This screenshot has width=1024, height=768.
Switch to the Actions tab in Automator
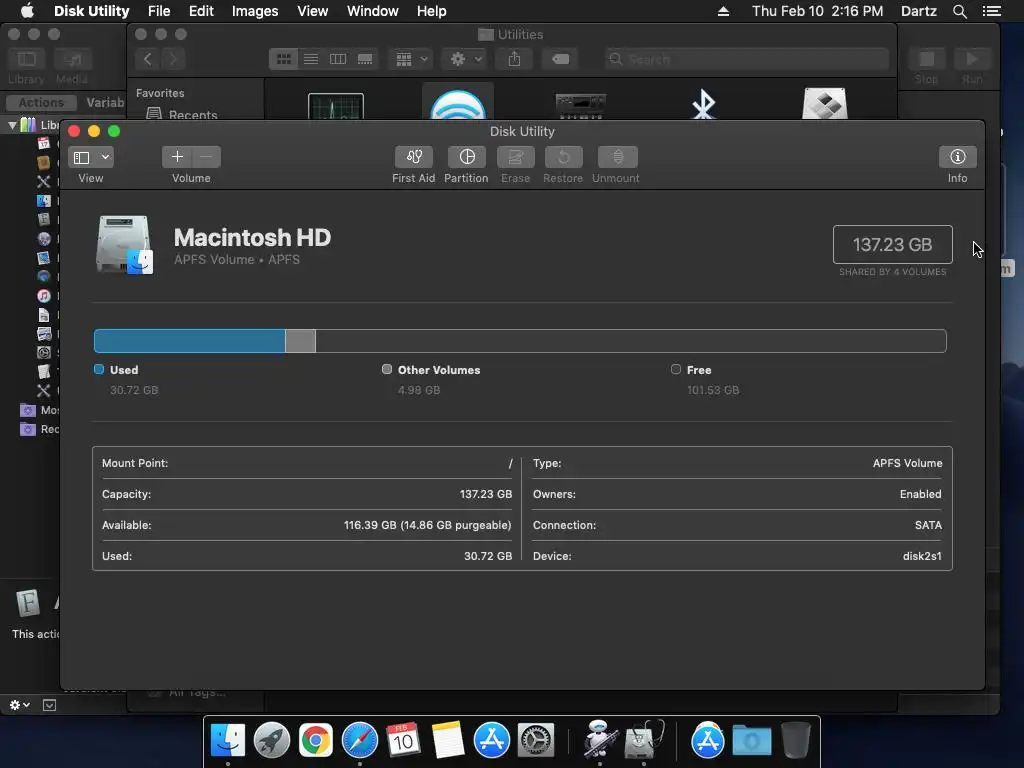click(41, 103)
